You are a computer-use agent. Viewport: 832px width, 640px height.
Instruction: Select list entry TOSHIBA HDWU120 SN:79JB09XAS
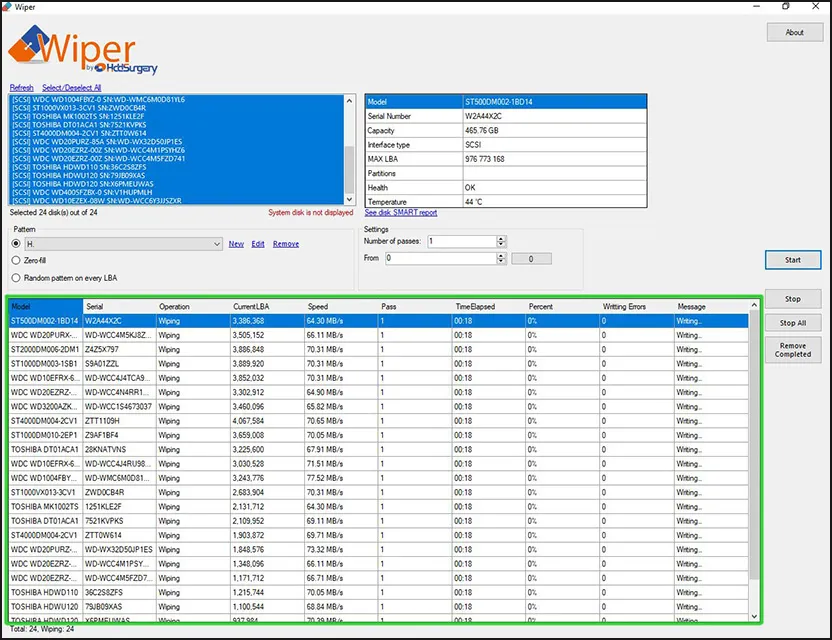pyautogui.click(x=177, y=176)
